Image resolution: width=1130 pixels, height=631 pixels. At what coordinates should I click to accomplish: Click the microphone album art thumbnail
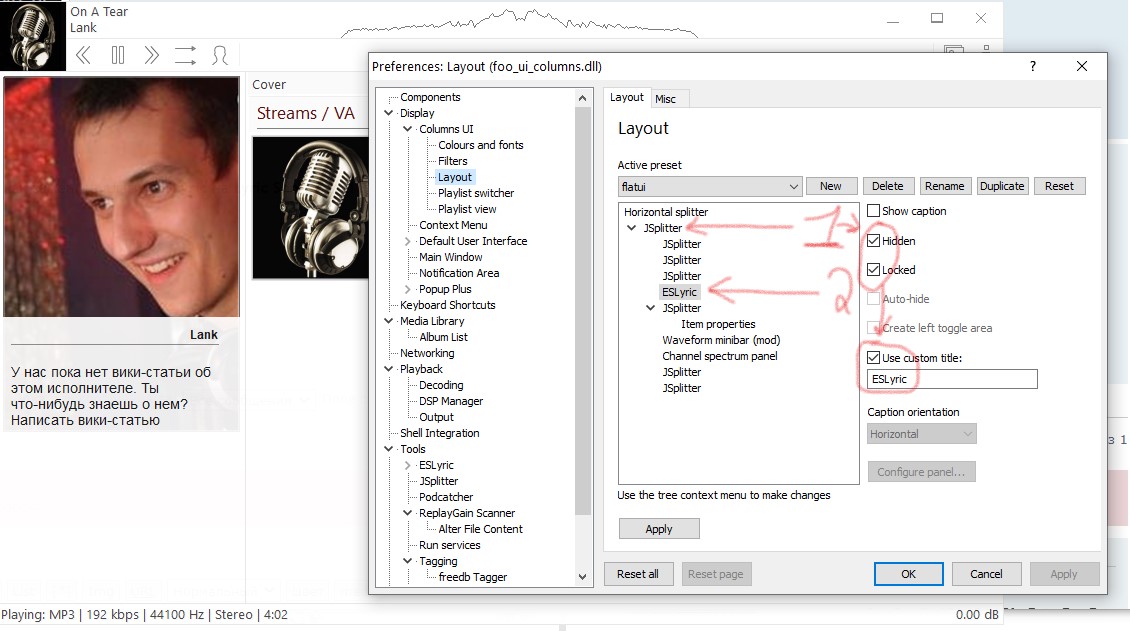click(33, 35)
